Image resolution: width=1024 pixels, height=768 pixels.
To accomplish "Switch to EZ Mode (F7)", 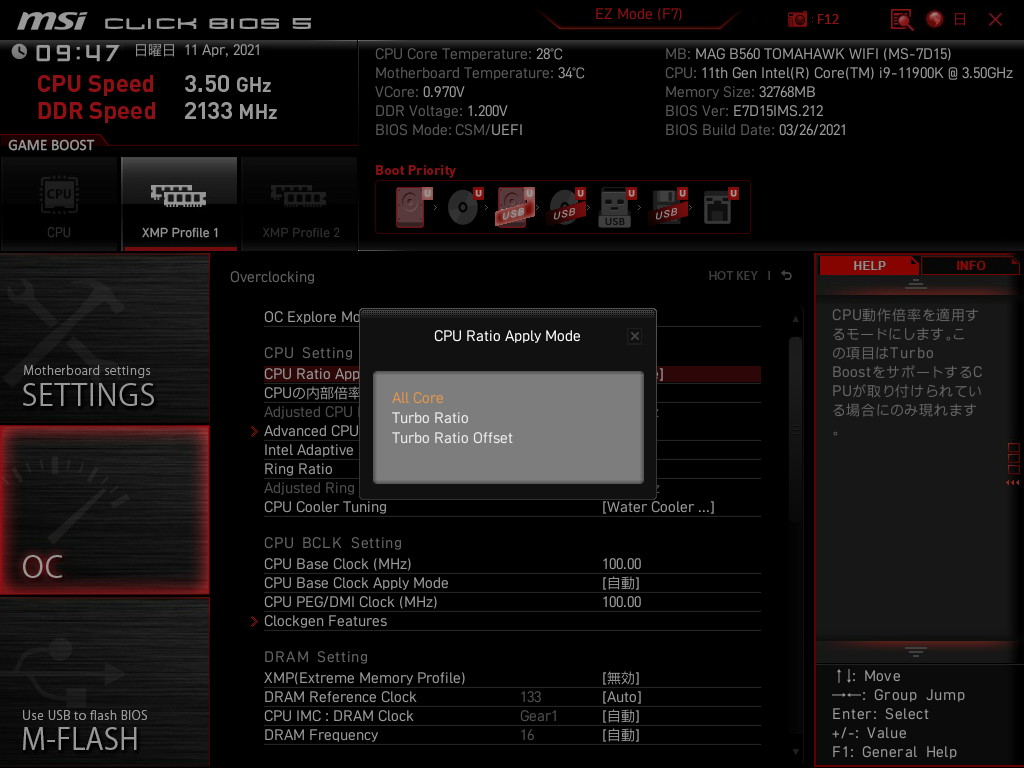I will pos(638,14).
